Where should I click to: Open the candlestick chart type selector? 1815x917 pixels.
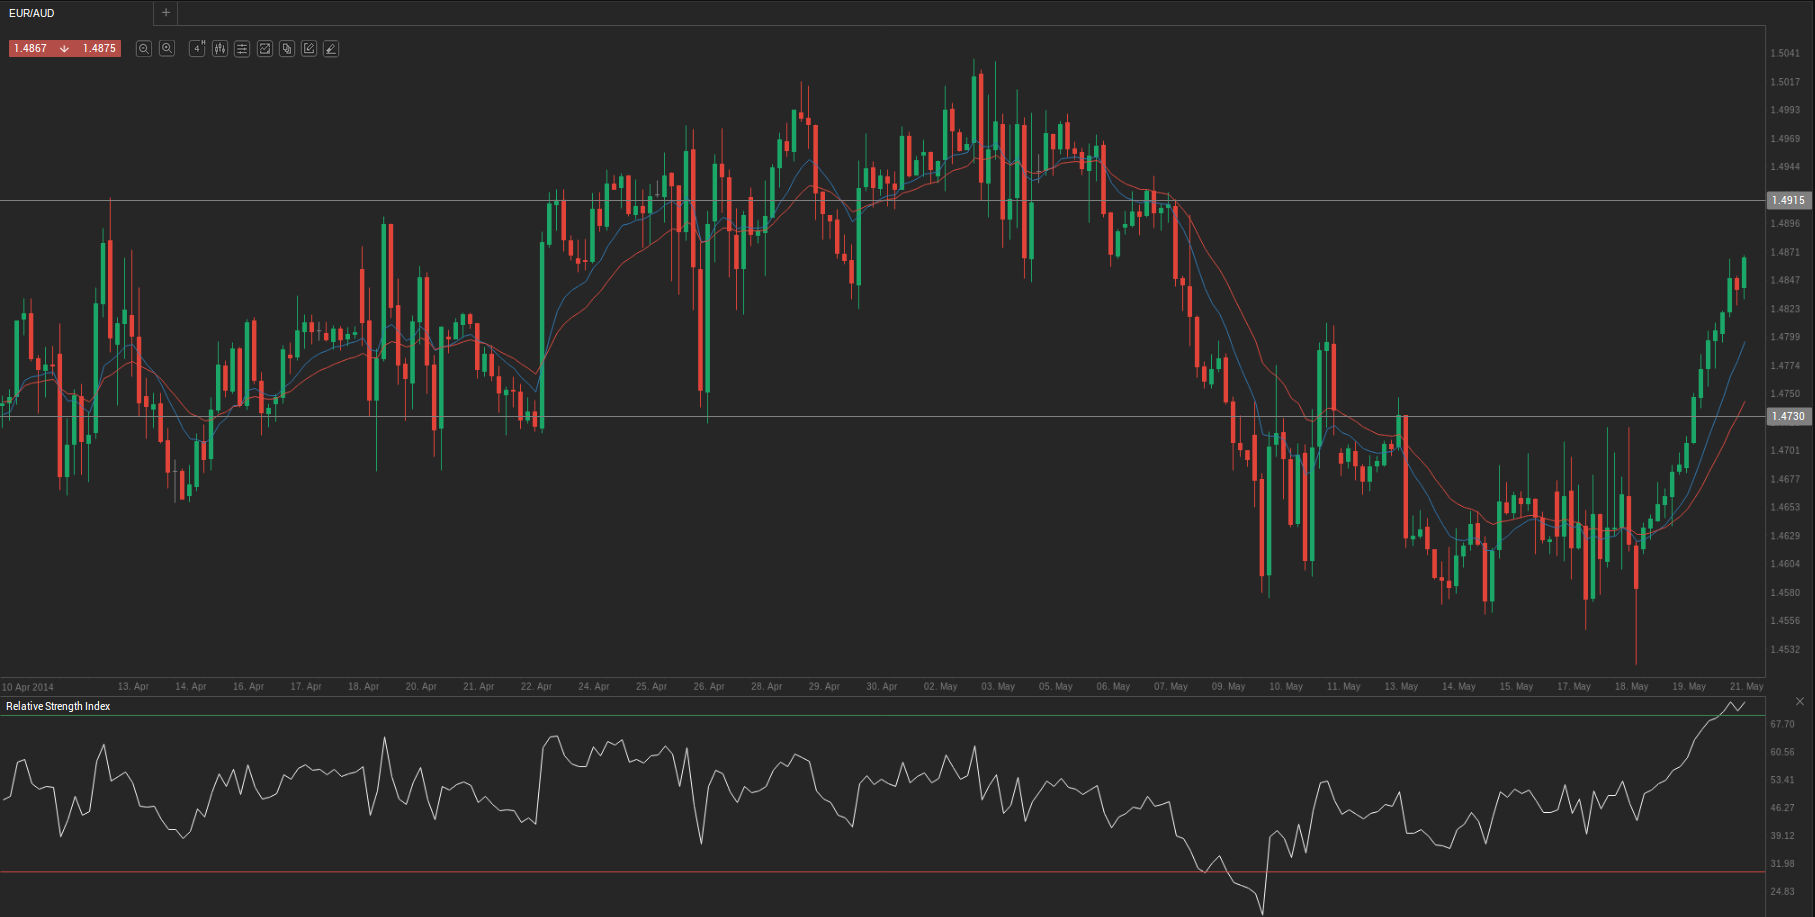[x=220, y=48]
